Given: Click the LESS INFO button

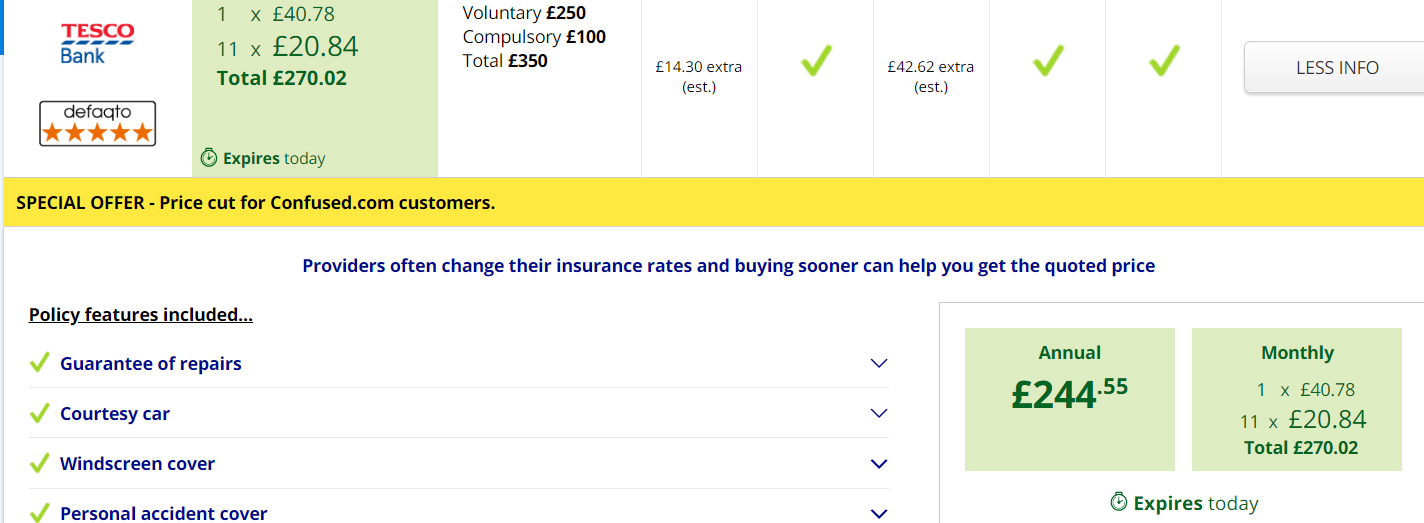Looking at the screenshot, I should coord(1336,67).
